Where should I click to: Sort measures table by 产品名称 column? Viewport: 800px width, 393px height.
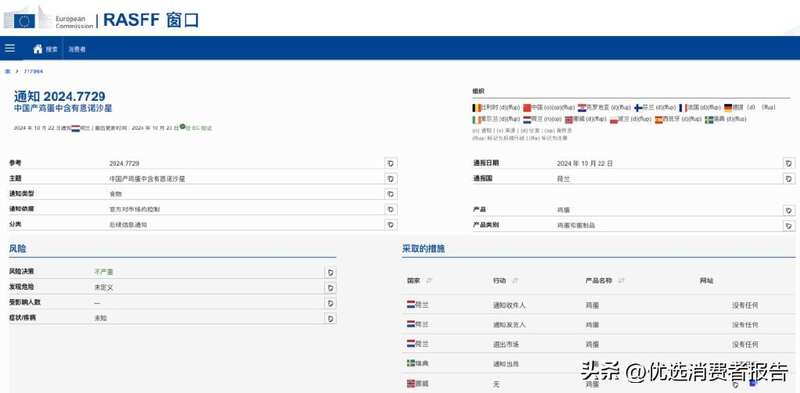pyautogui.click(x=621, y=281)
